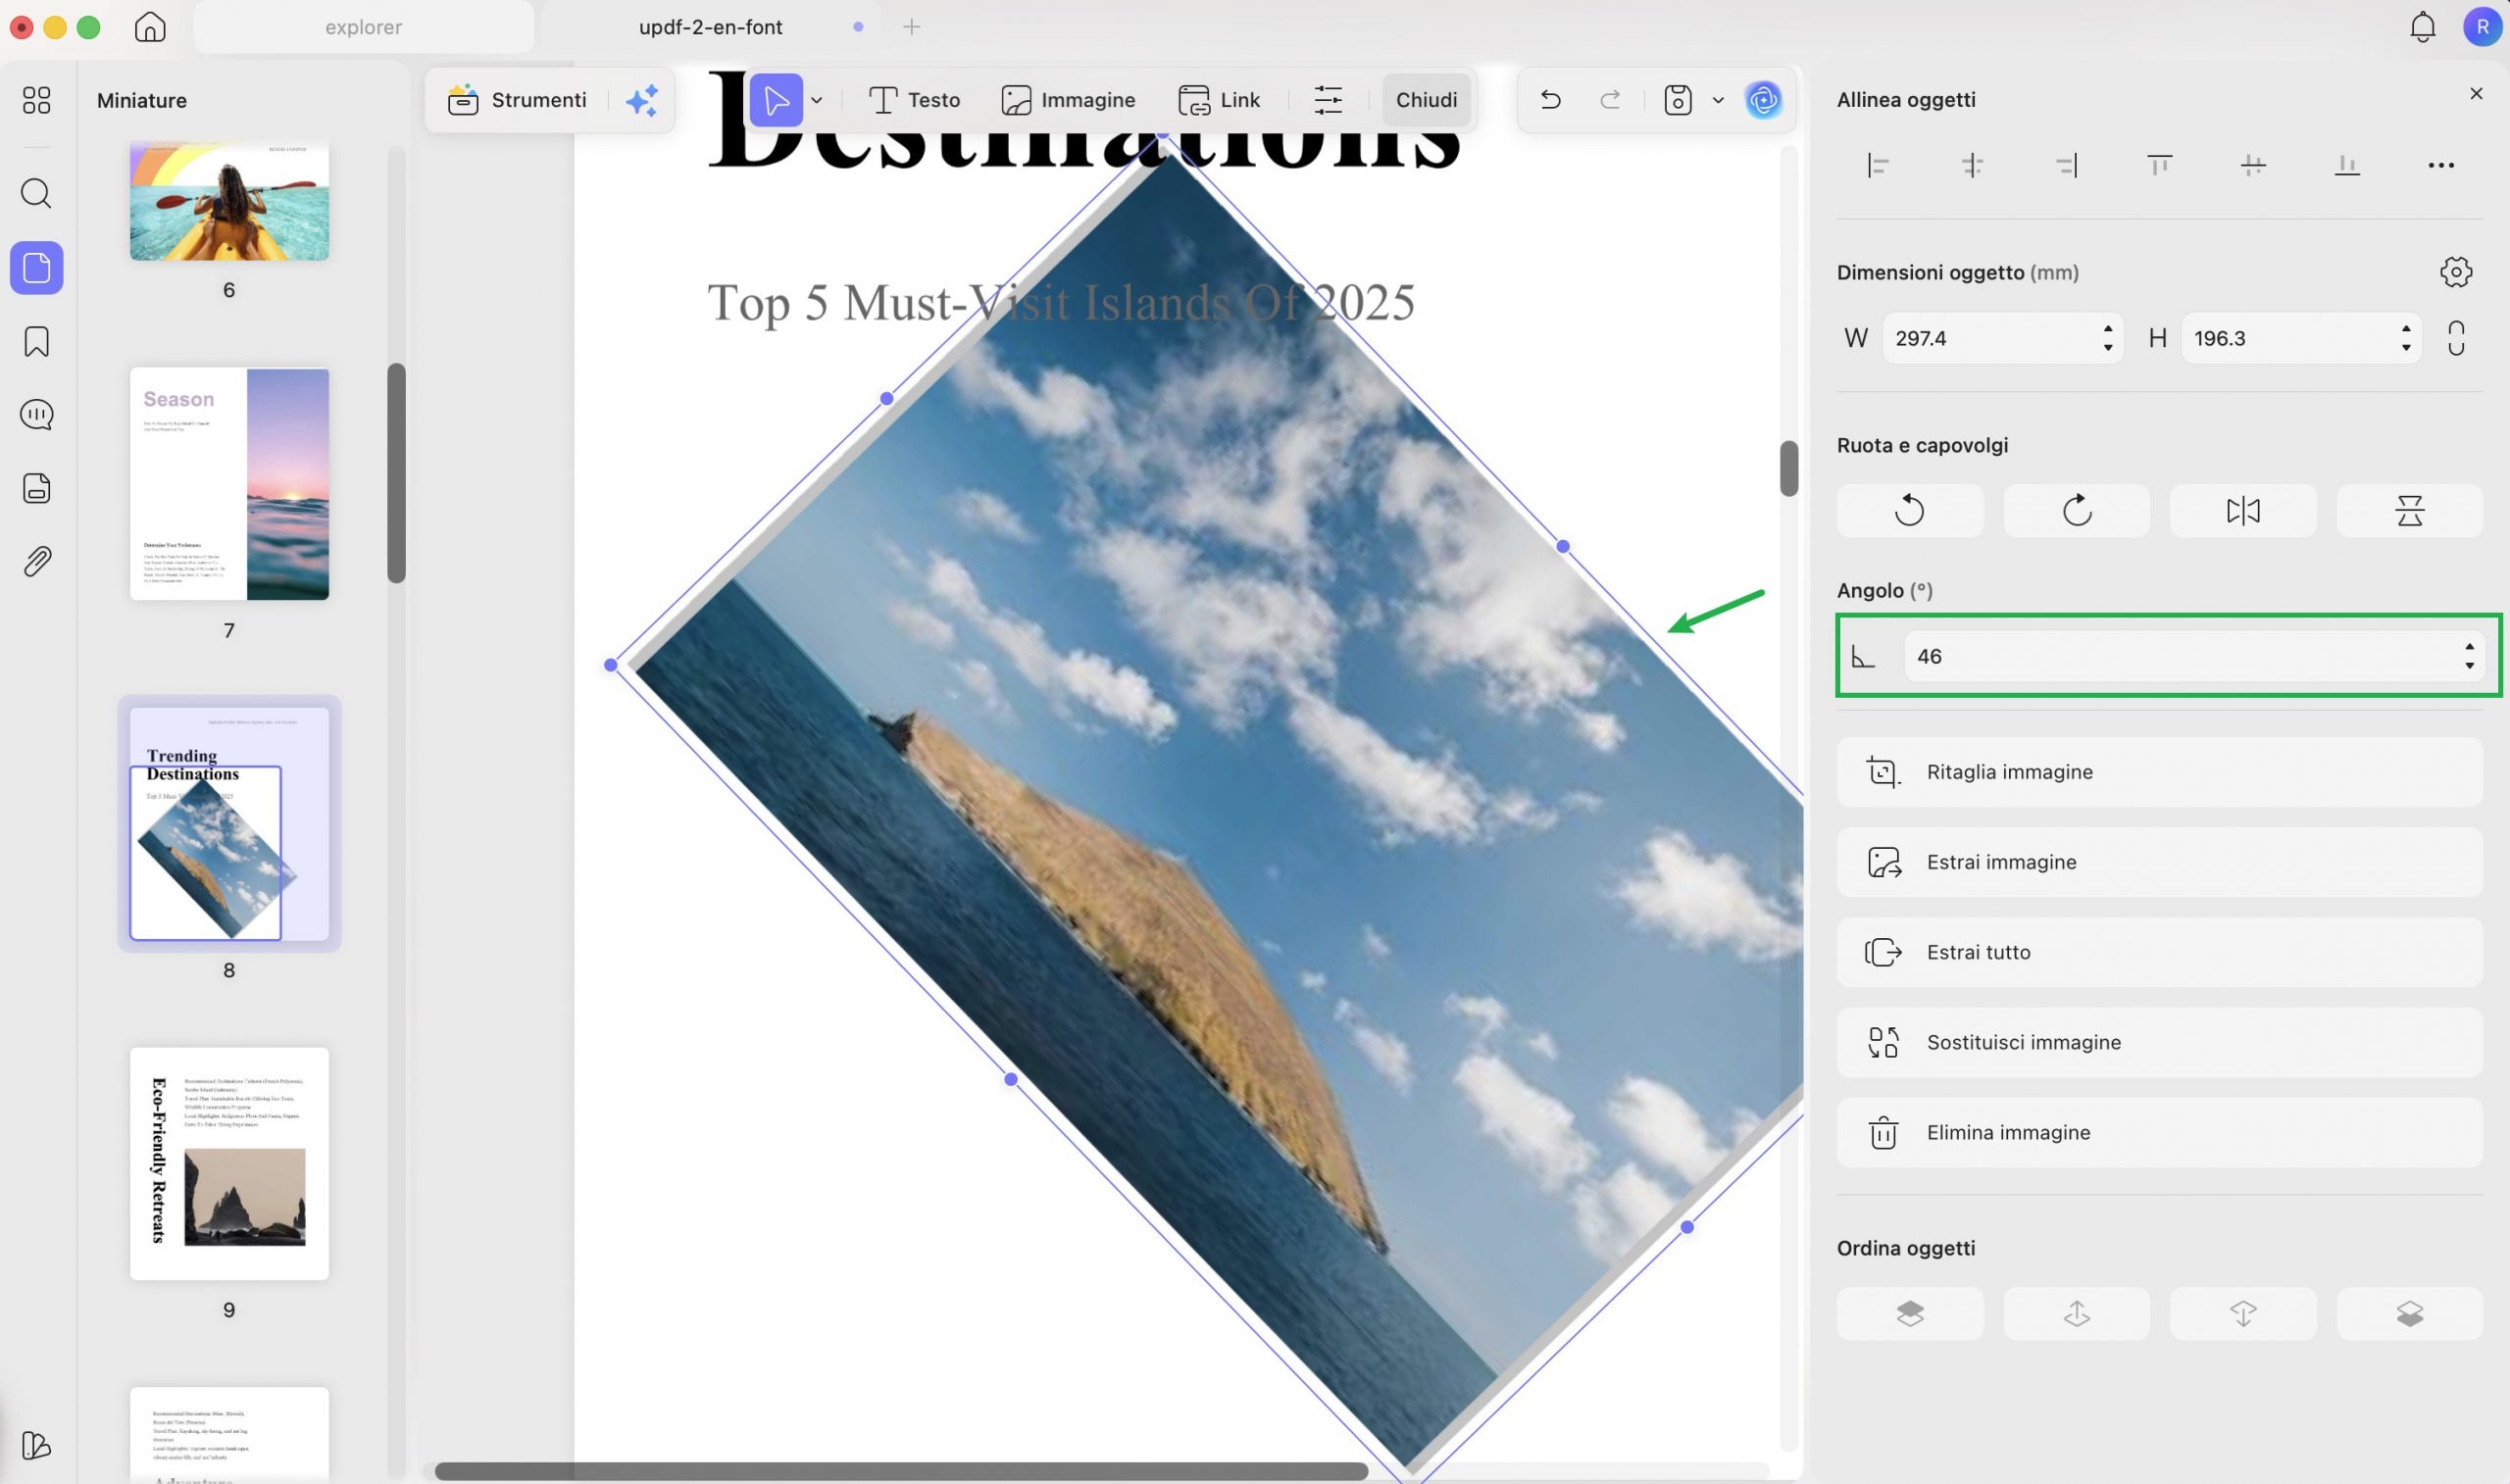Click the width W input field

click(2002, 338)
